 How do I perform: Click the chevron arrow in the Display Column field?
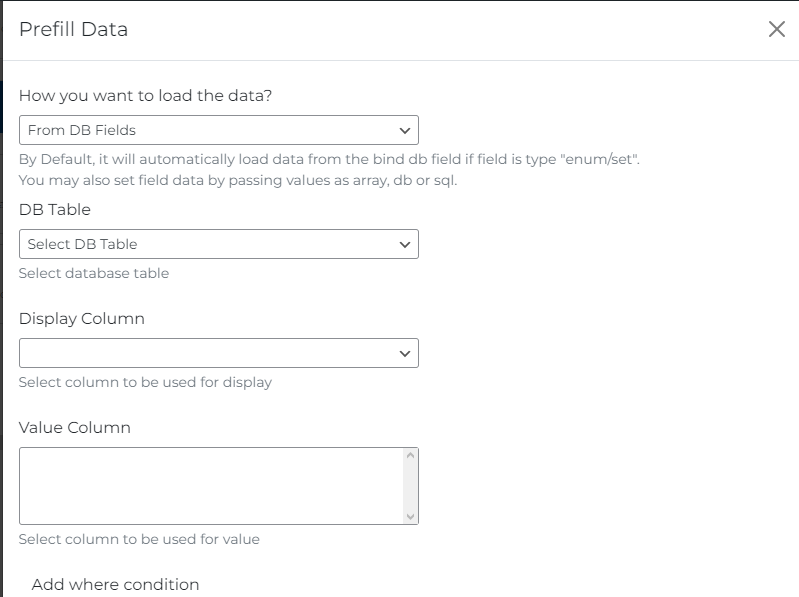(x=405, y=353)
